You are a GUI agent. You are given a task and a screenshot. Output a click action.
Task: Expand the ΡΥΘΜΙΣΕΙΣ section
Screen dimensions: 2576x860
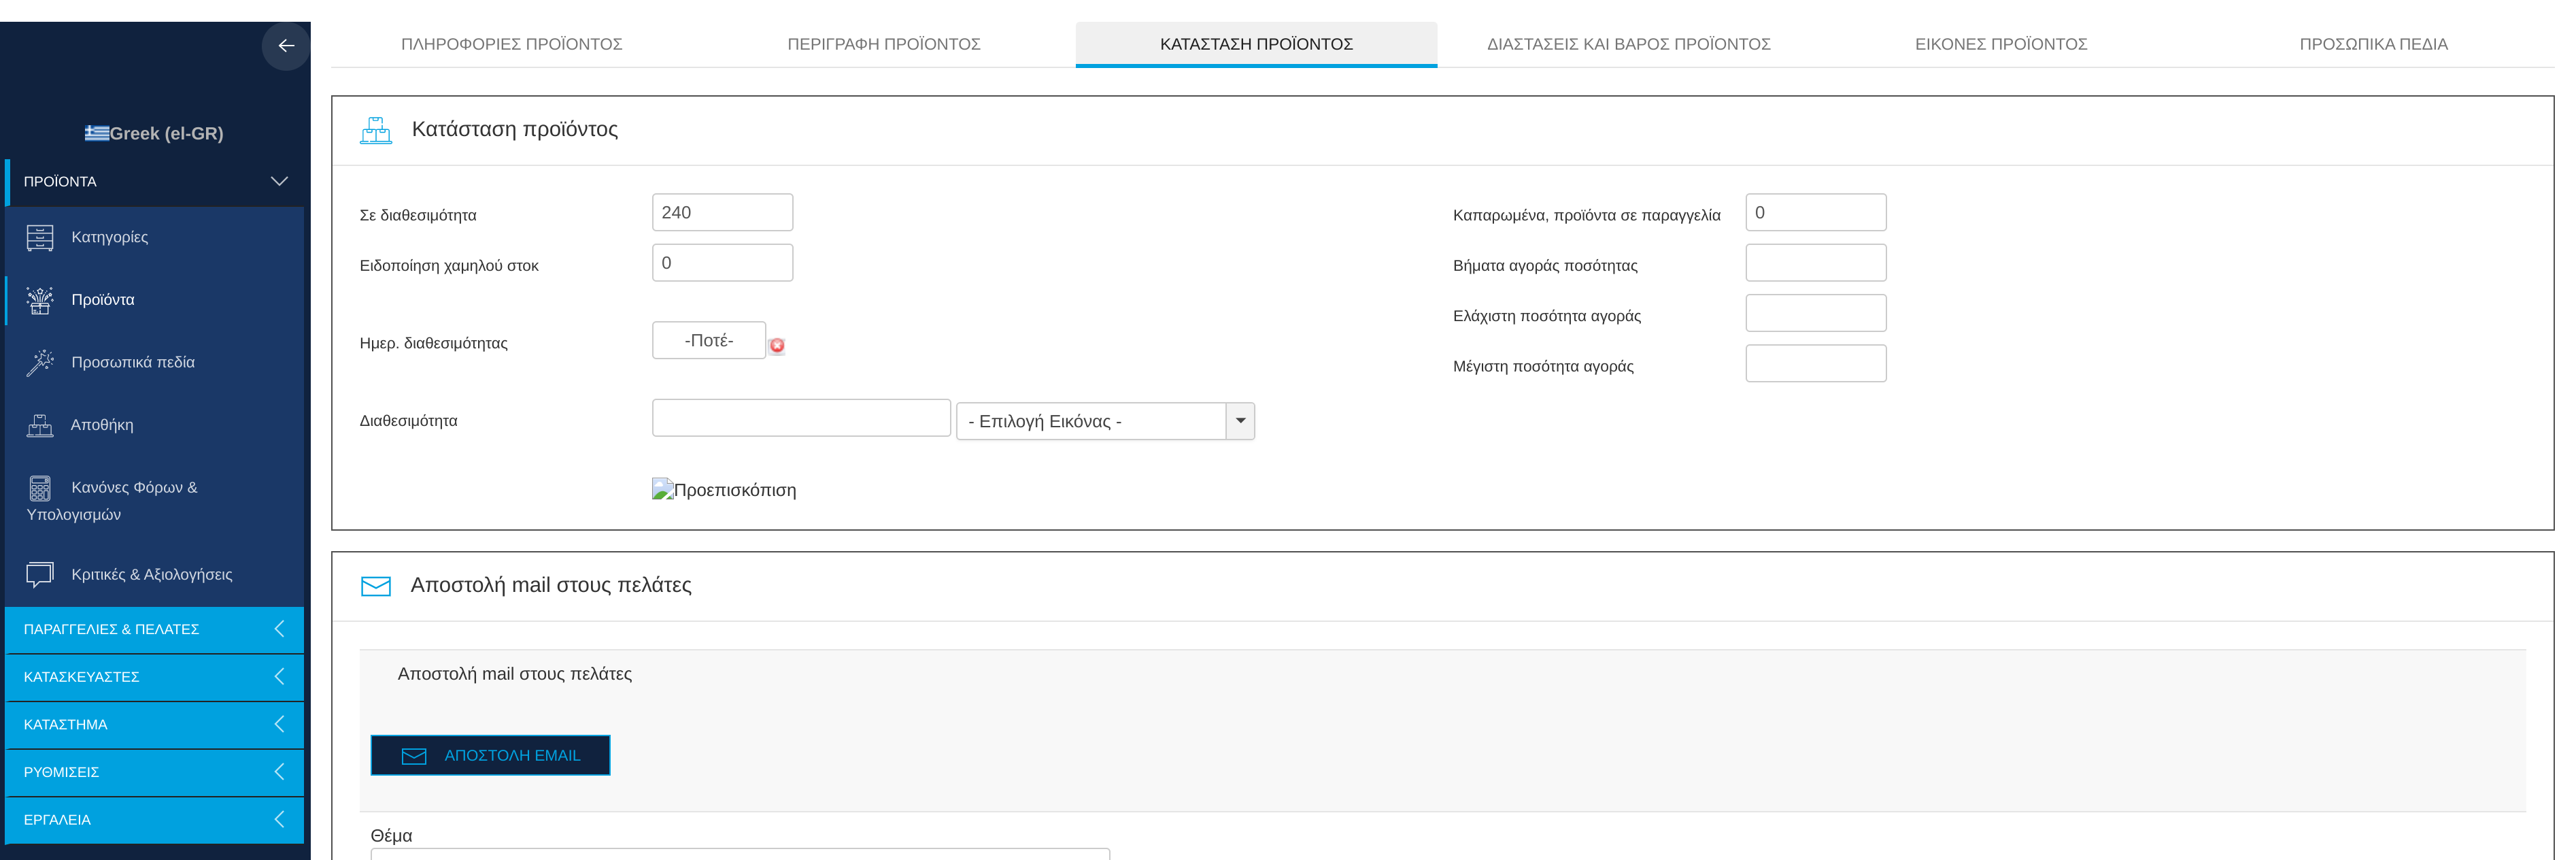154,772
